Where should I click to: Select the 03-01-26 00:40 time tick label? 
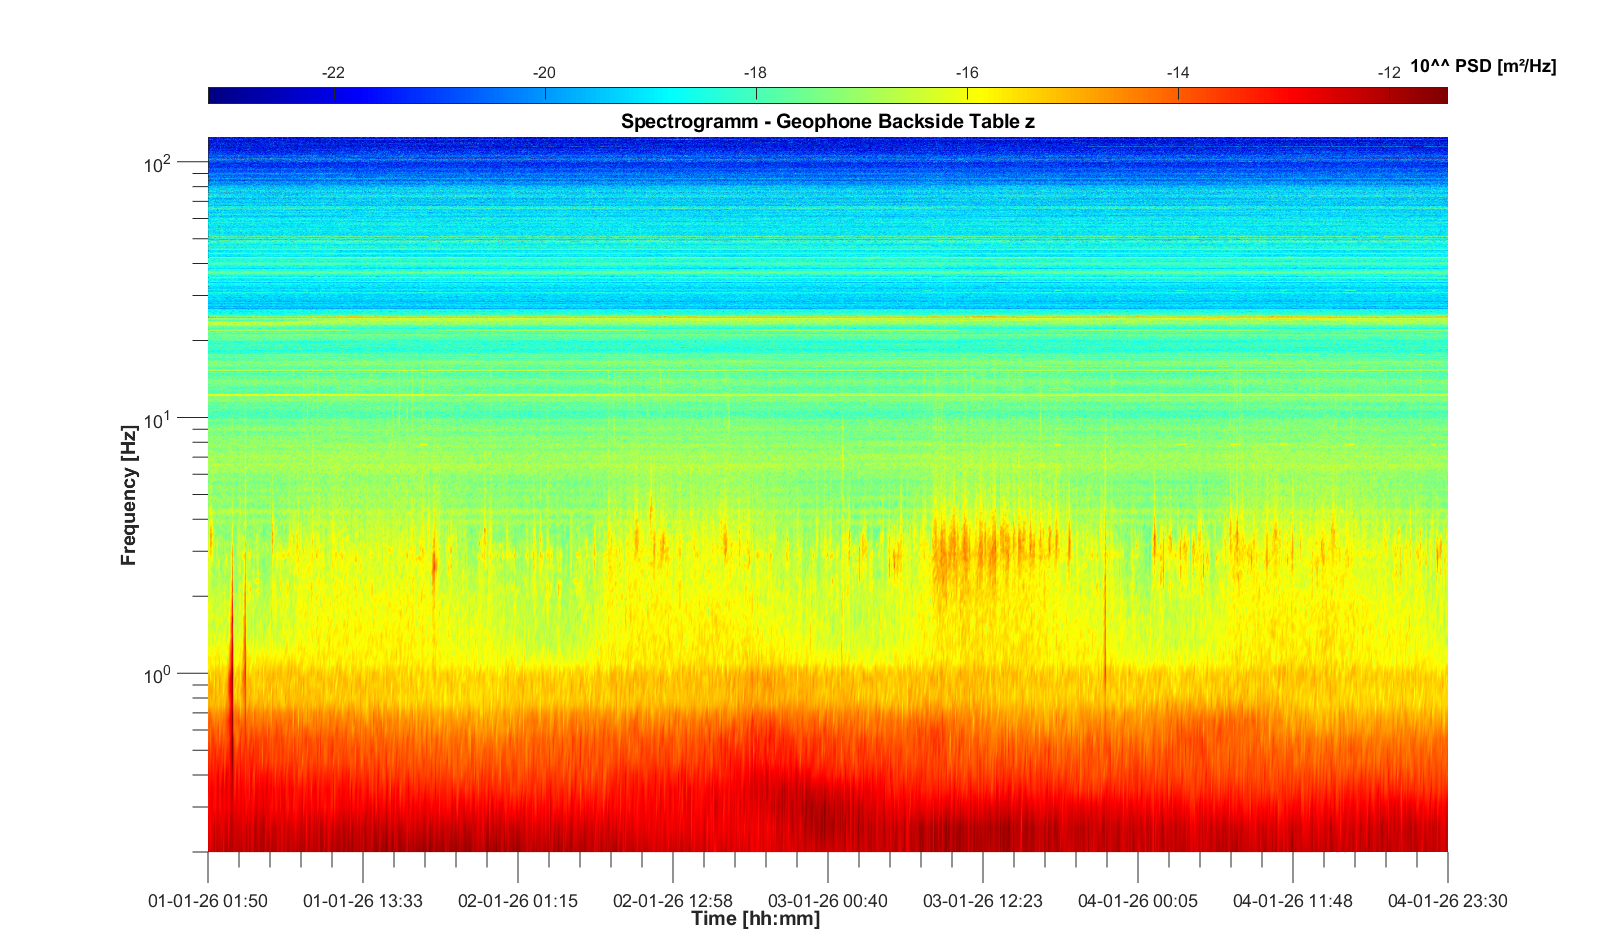coord(828,901)
